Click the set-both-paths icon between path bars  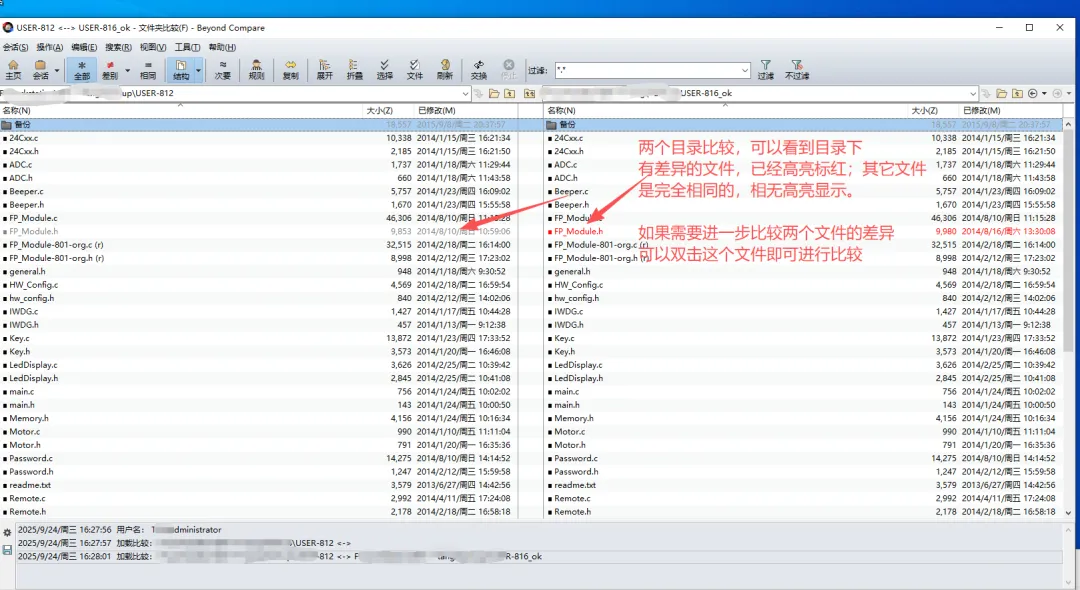pyautogui.click(x=529, y=94)
